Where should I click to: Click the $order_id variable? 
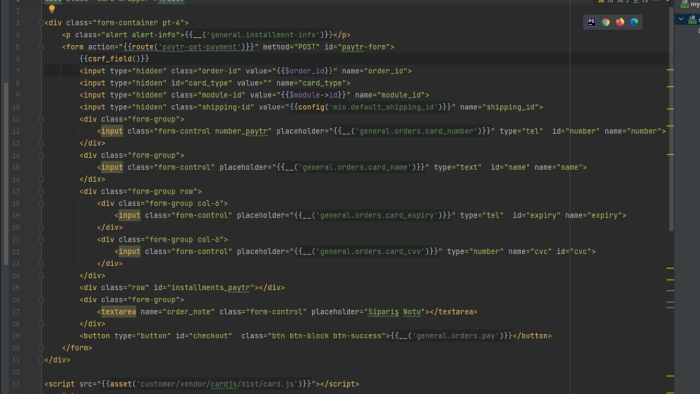click(x=304, y=71)
